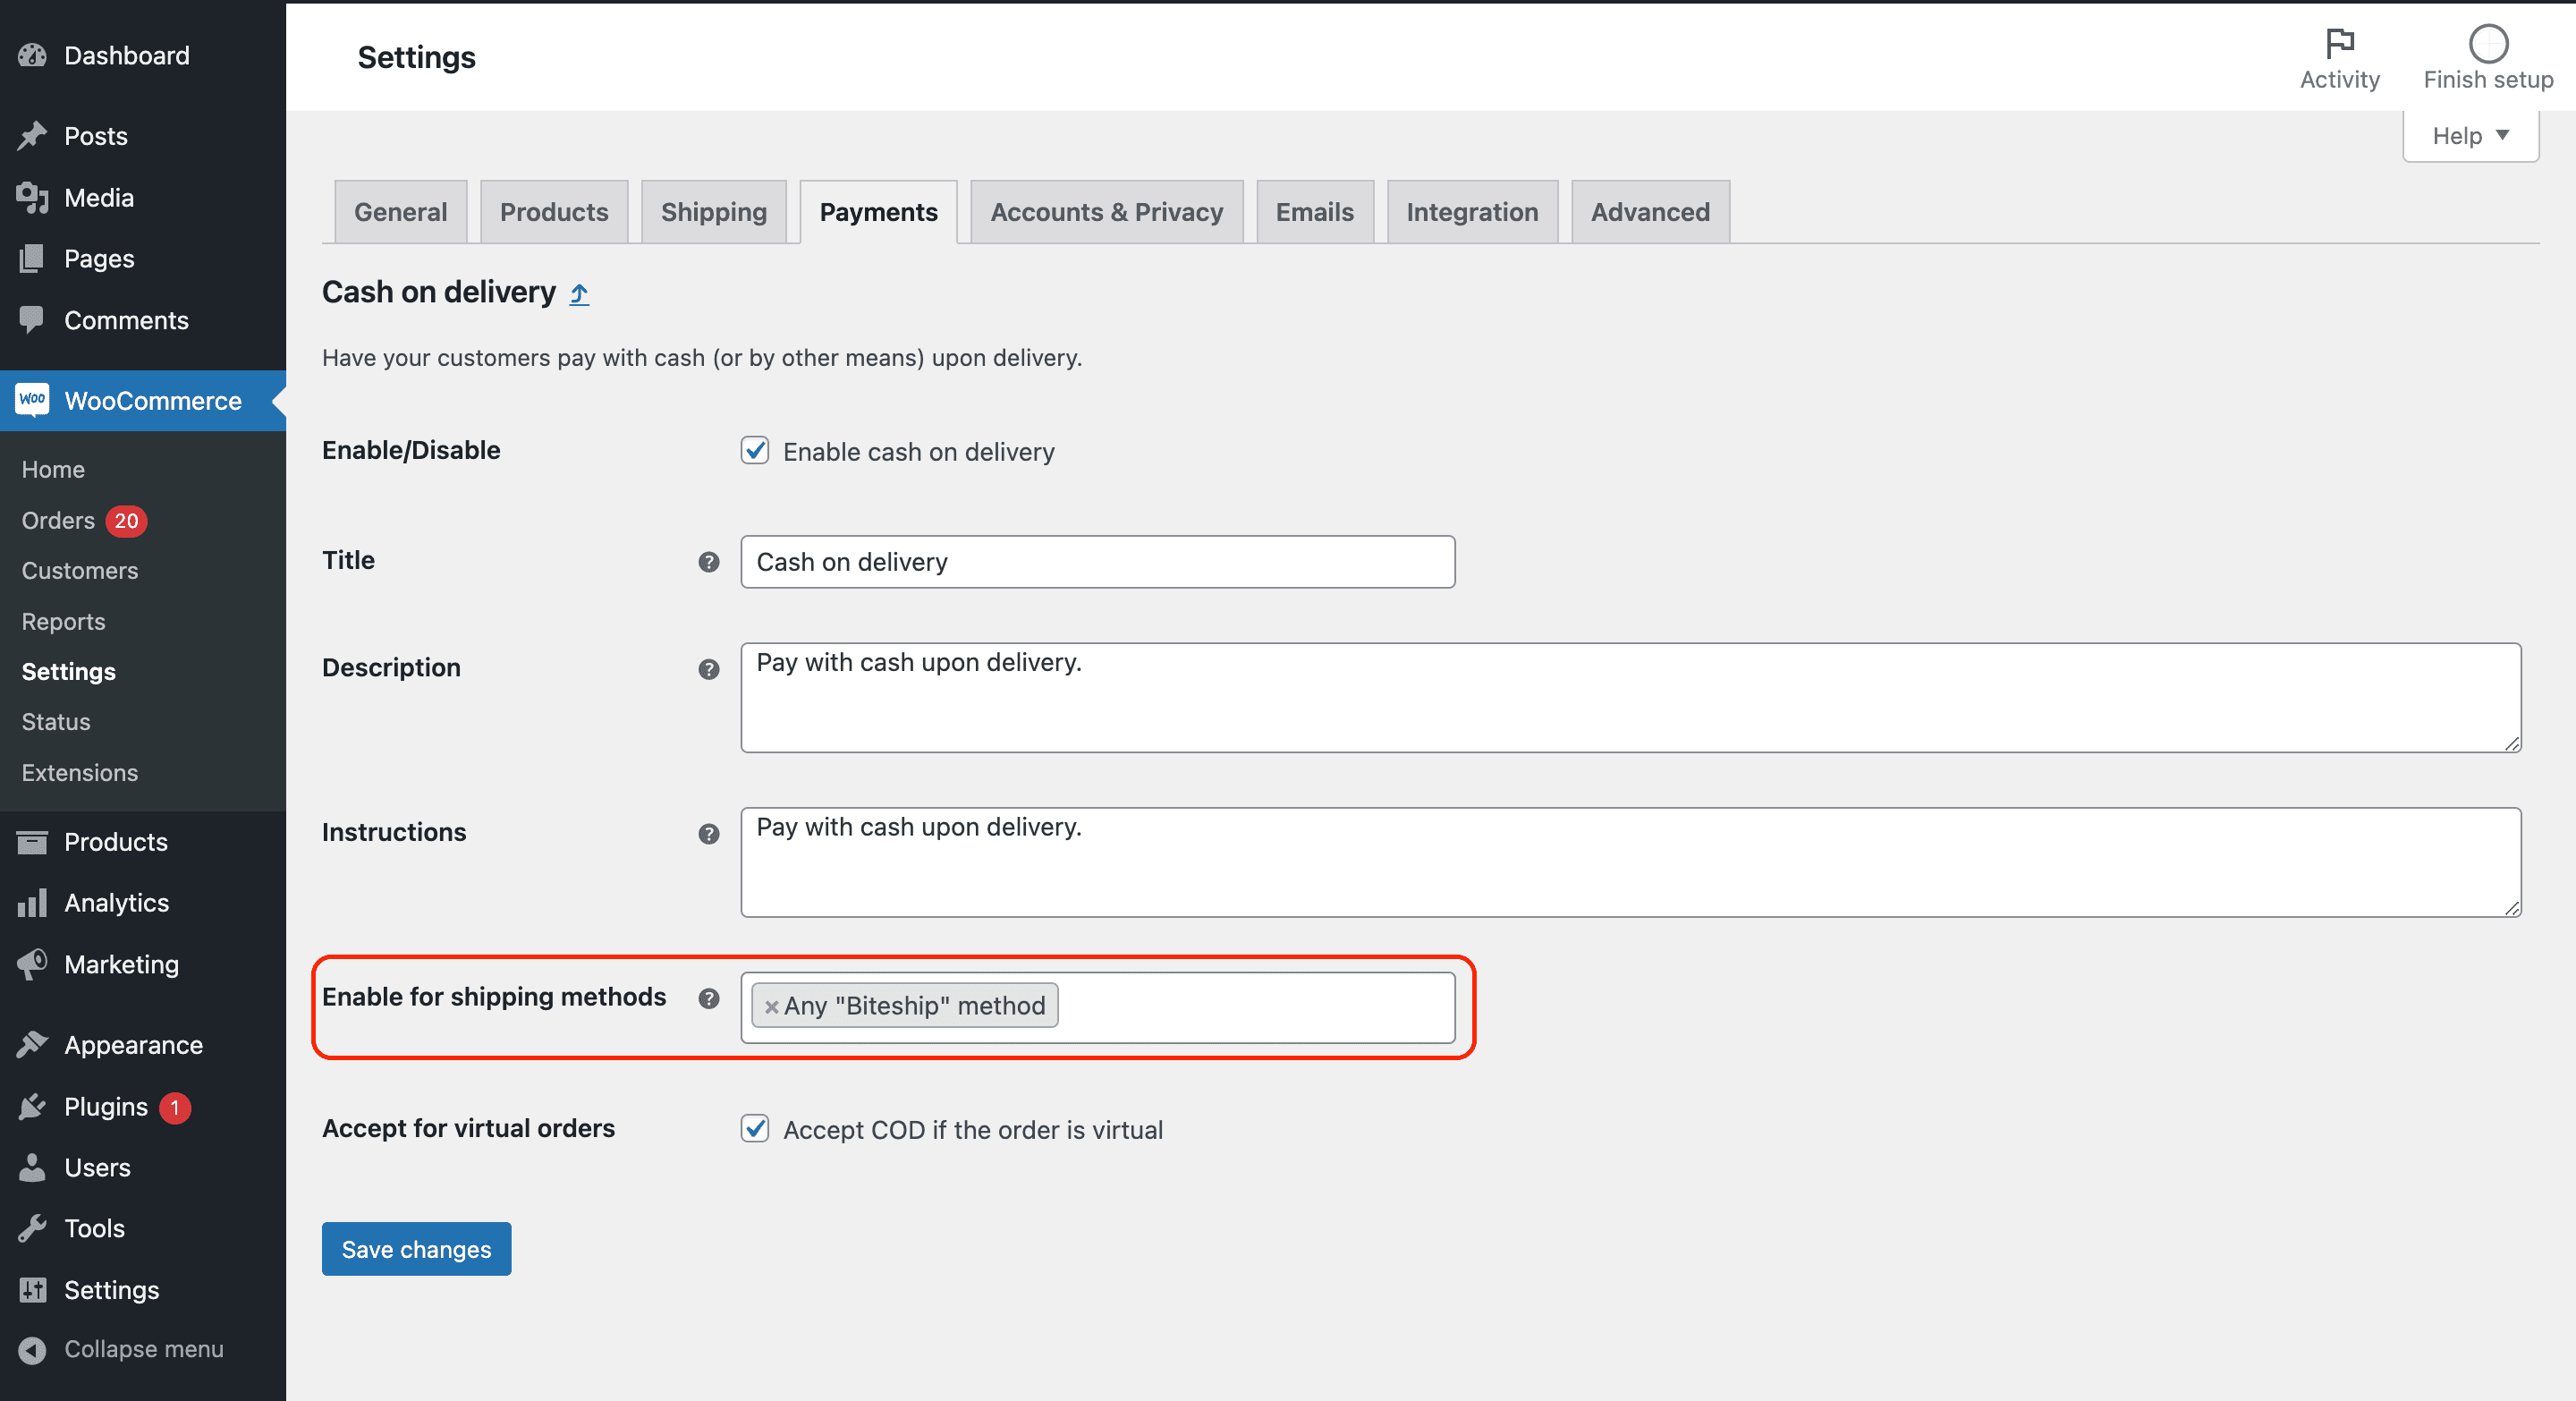This screenshot has height=1401, width=2576.
Task: Switch to the Shipping tab
Action: [x=713, y=212]
